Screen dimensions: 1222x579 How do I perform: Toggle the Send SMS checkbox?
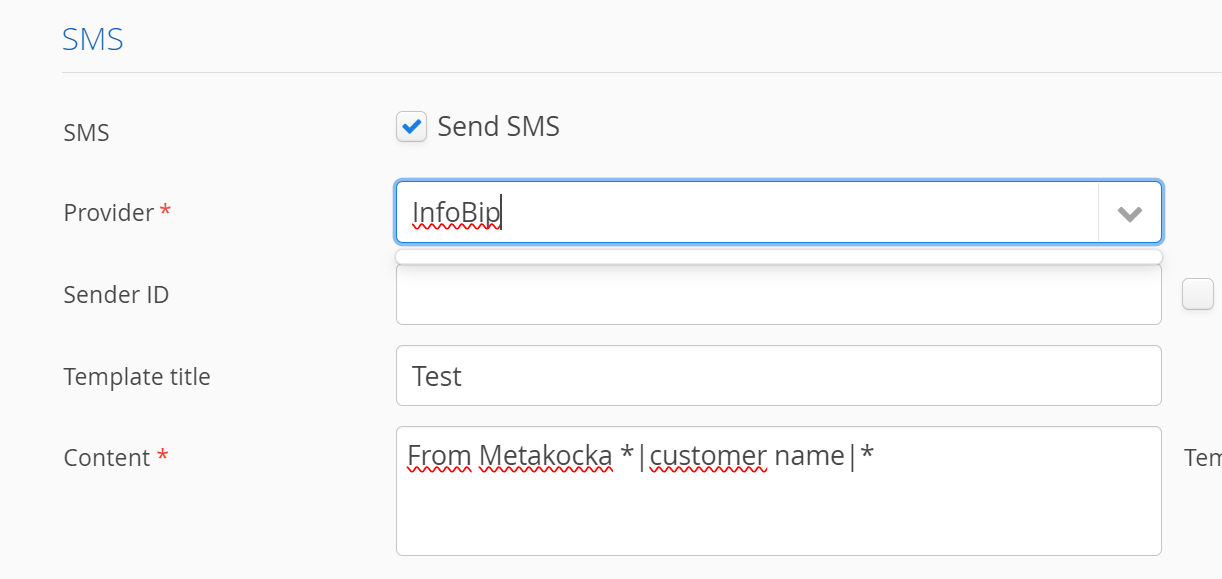(411, 127)
